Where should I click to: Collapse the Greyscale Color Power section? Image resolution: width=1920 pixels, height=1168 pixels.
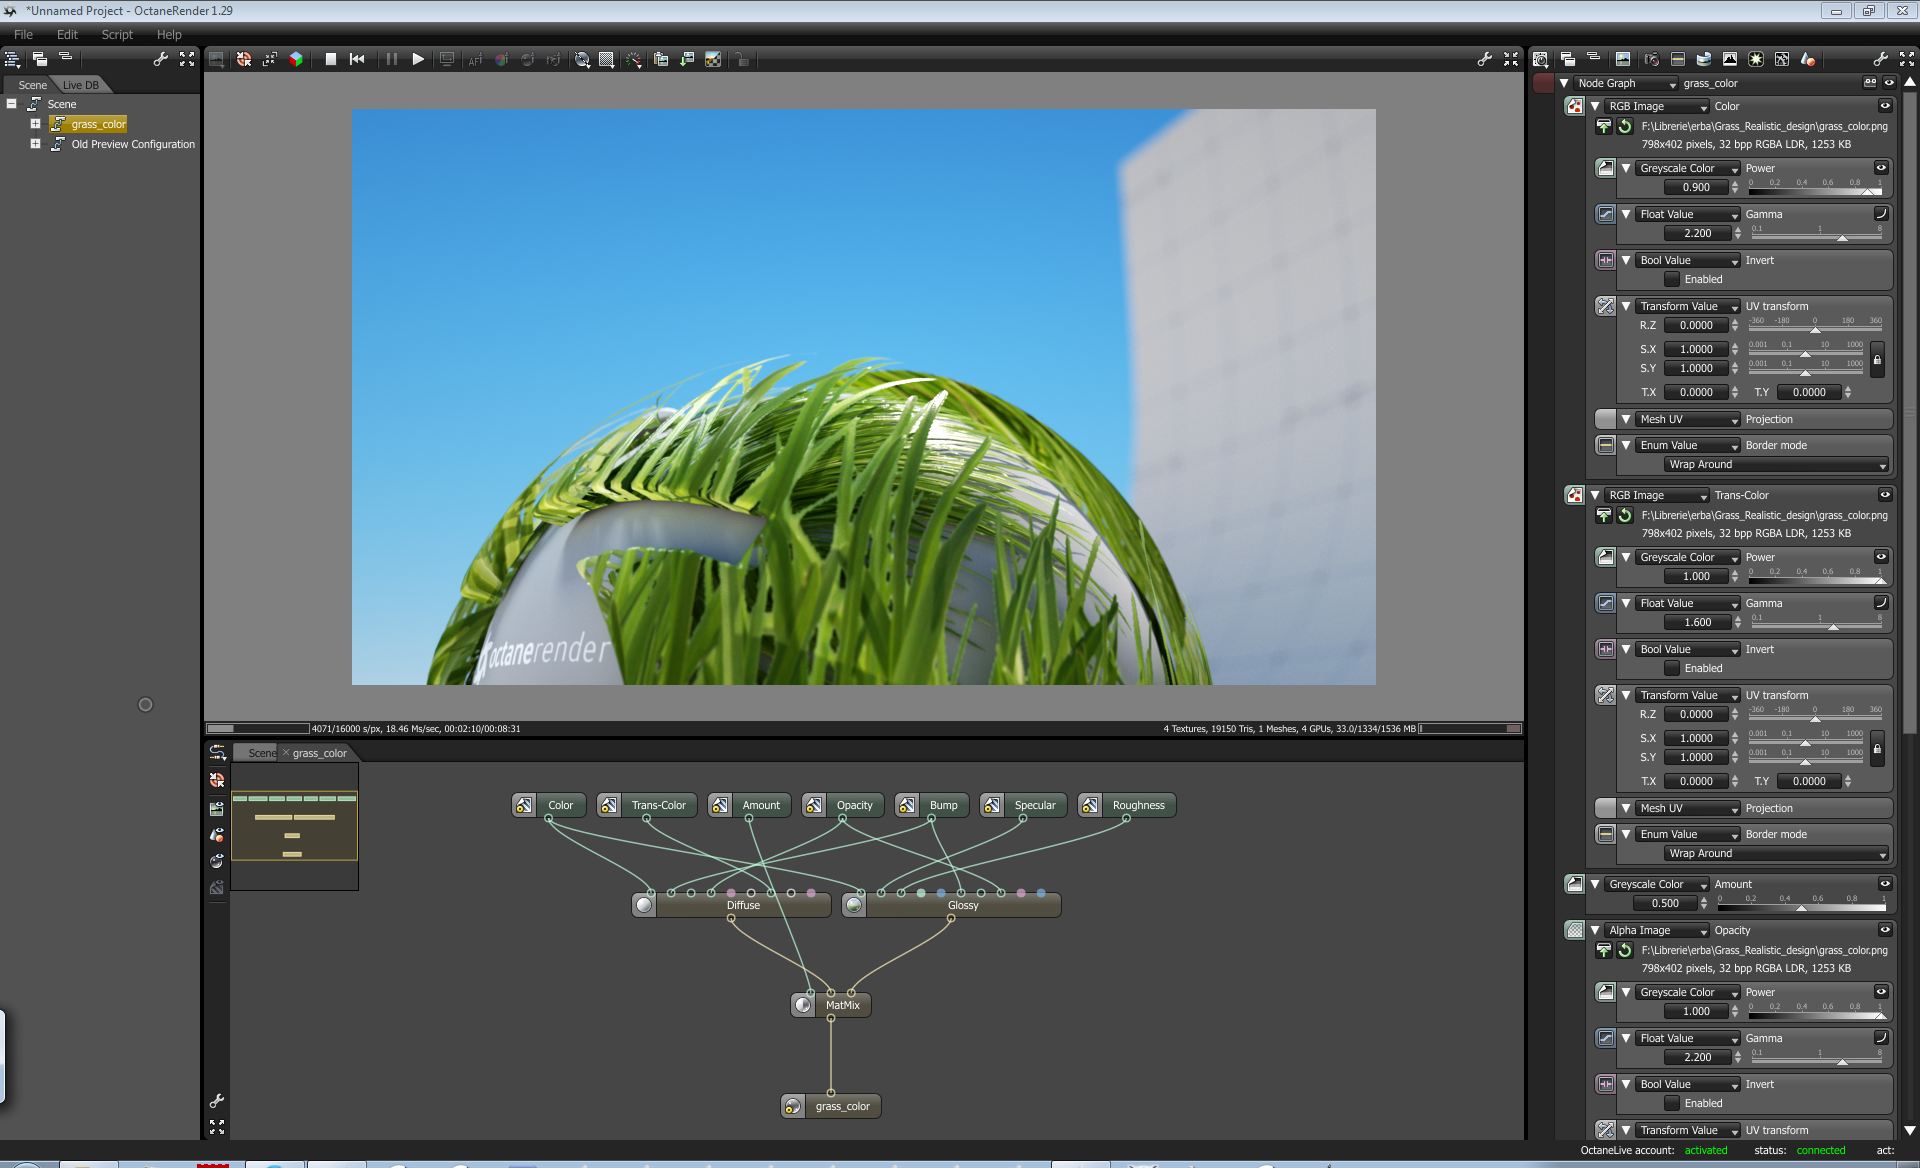1627,168
